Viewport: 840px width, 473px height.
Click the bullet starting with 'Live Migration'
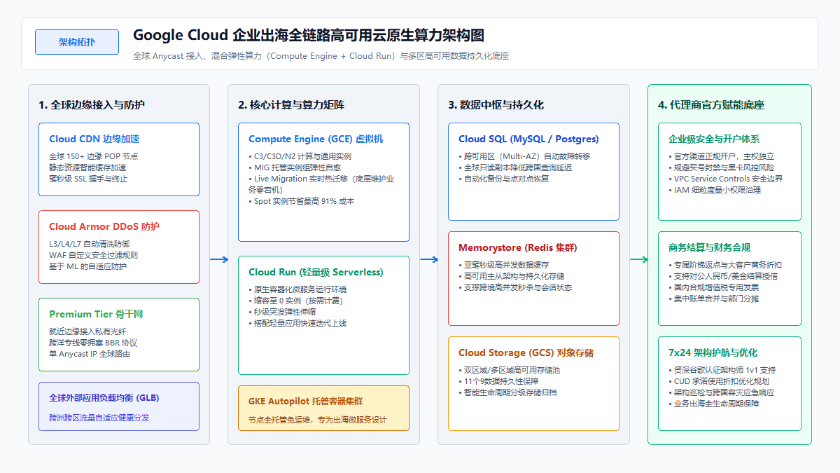click(x=321, y=184)
